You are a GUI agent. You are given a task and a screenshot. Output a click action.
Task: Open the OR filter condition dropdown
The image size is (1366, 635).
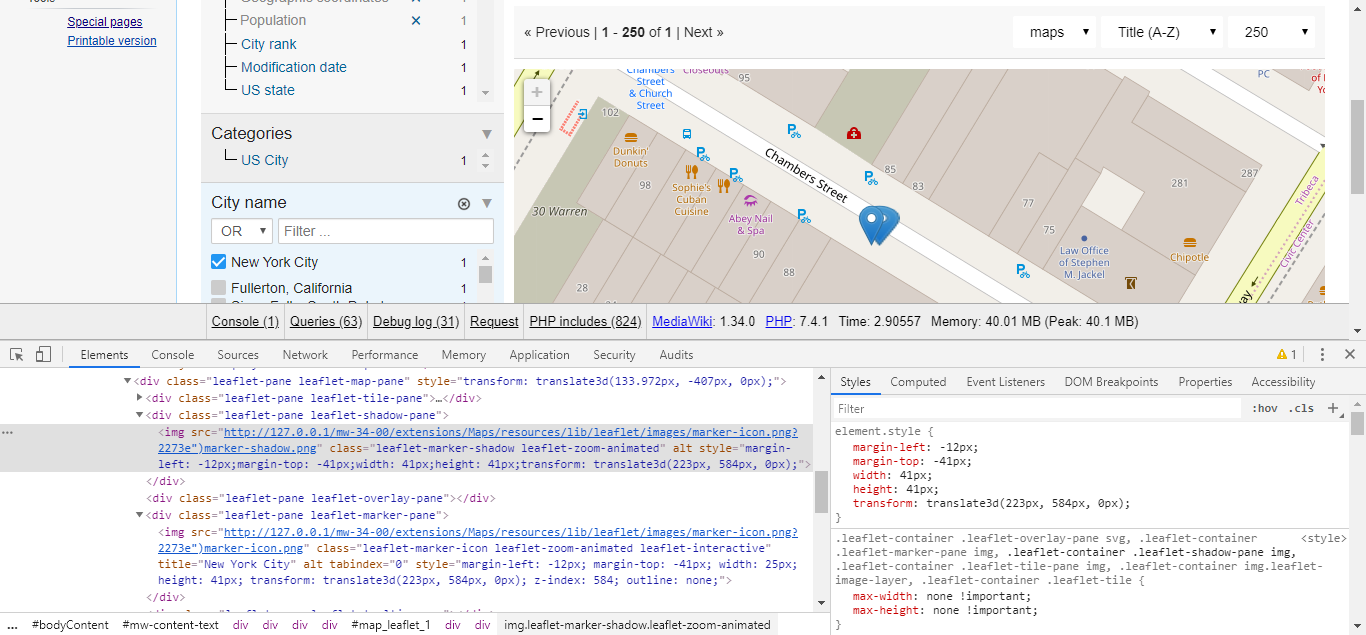tap(241, 231)
